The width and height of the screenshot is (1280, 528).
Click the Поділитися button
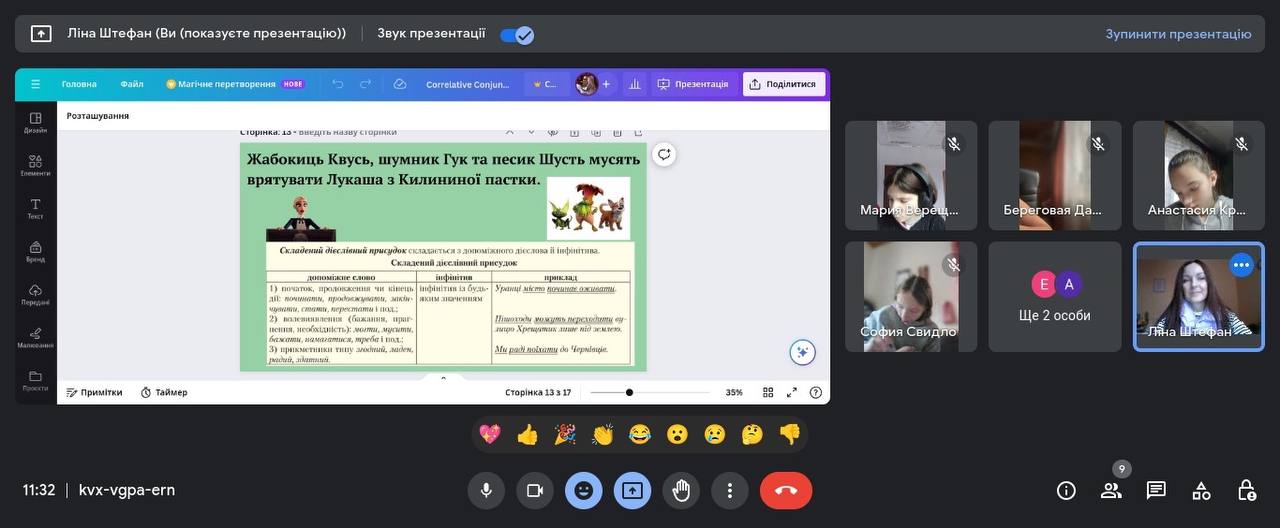point(783,84)
